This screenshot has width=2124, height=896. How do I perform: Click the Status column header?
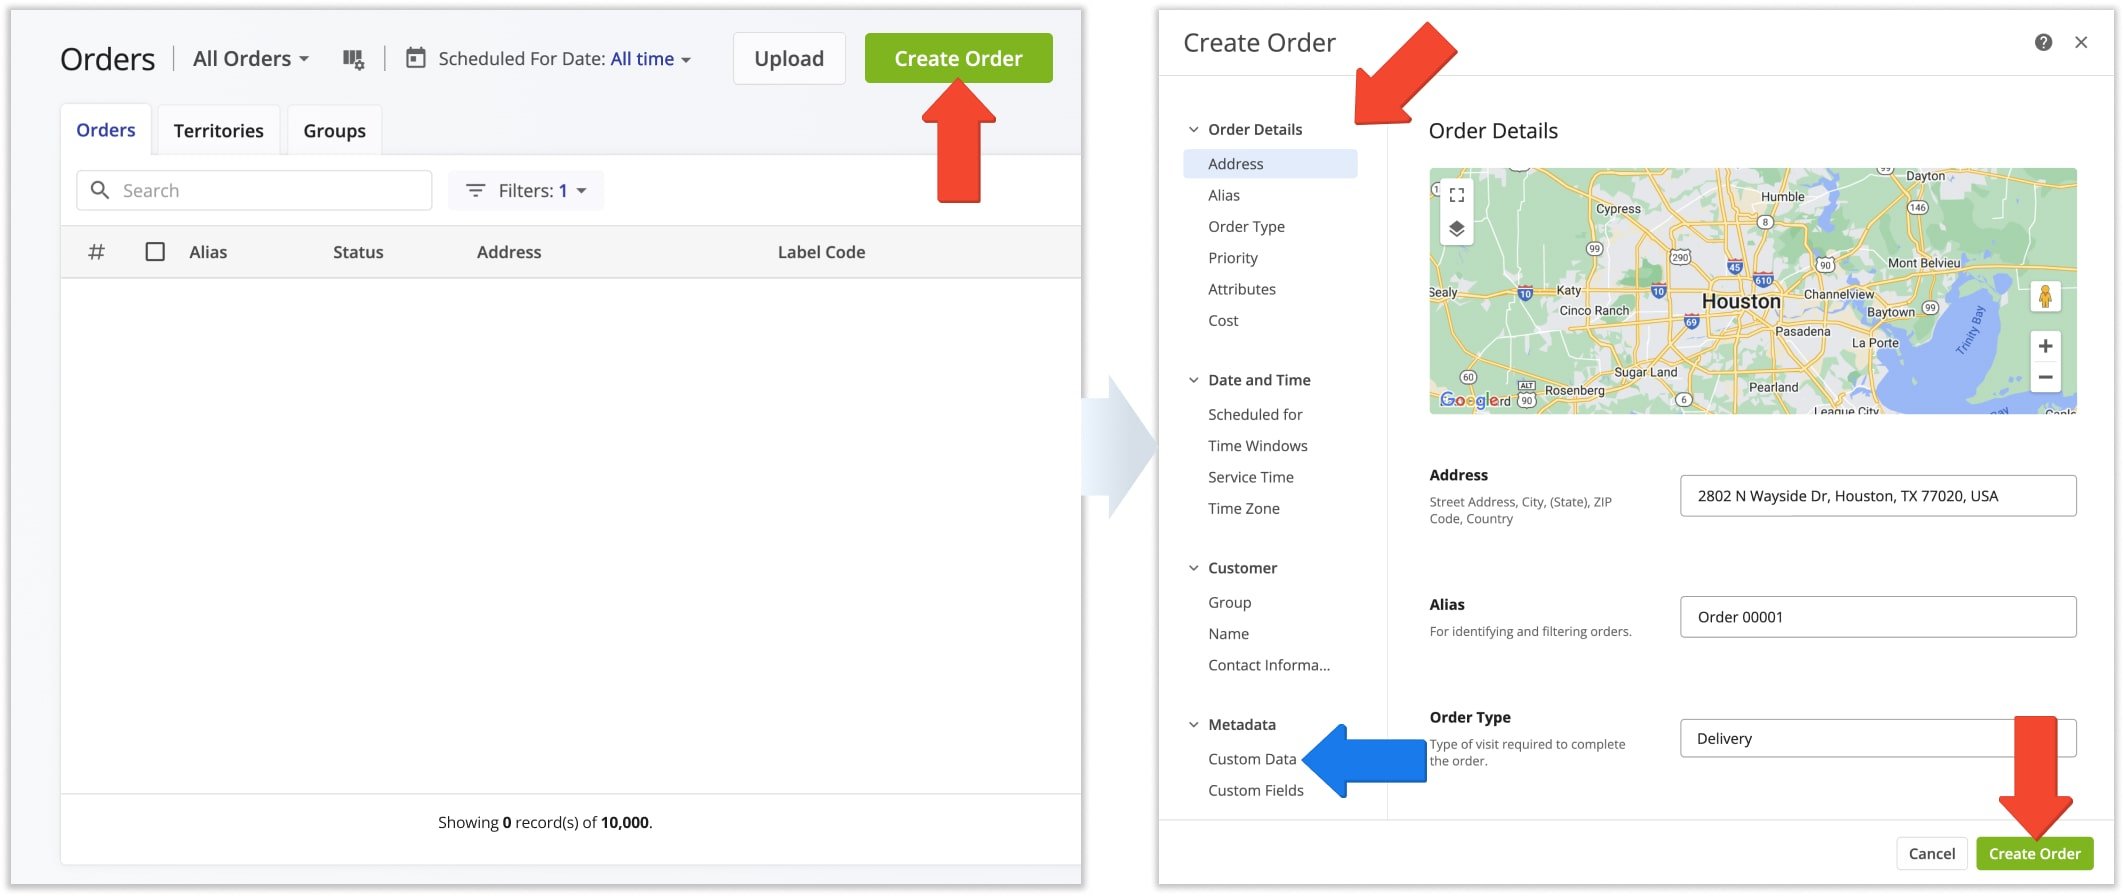click(358, 252)
